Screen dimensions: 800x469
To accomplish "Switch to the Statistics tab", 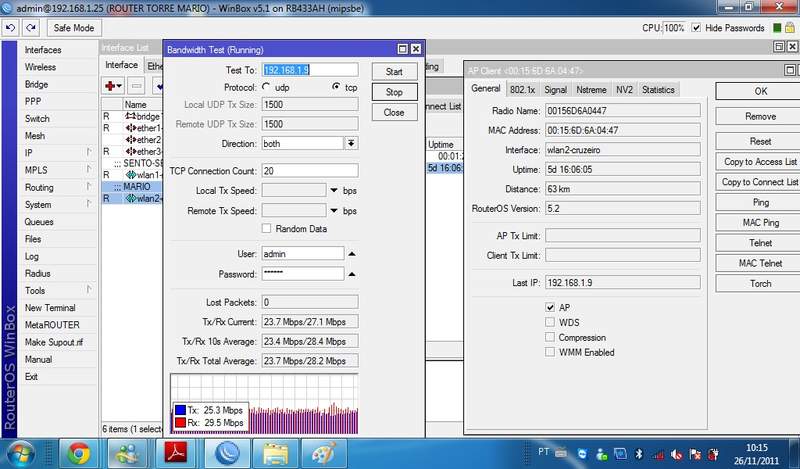I will click(x=658, y=89).
